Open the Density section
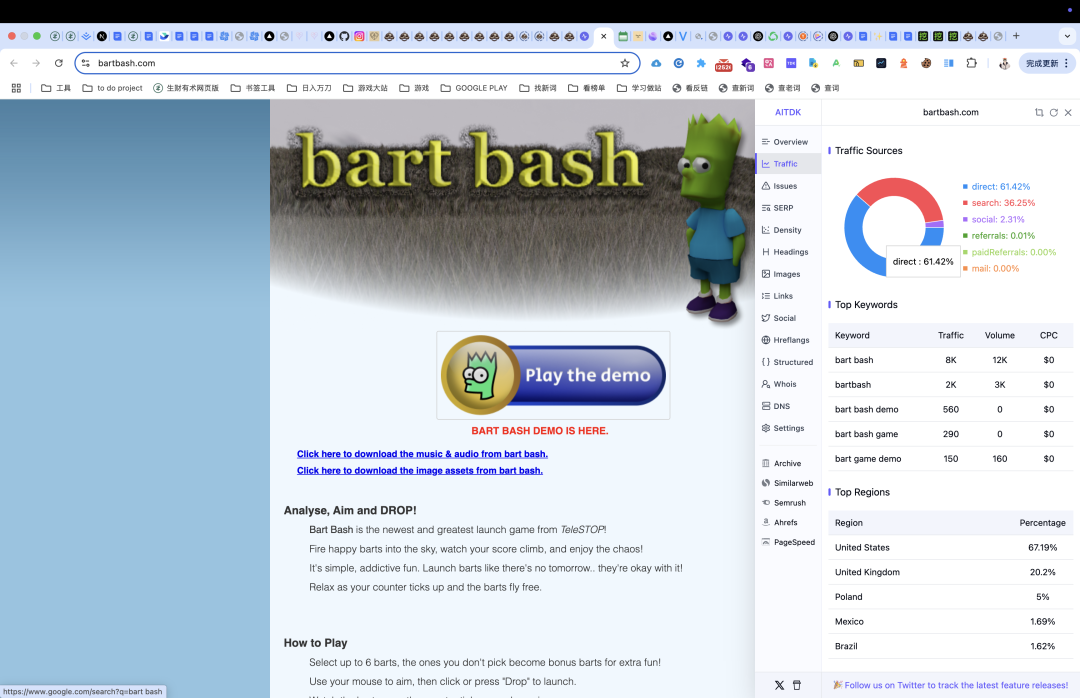Viewport: 1080px width, 698px height. point(781,230)
